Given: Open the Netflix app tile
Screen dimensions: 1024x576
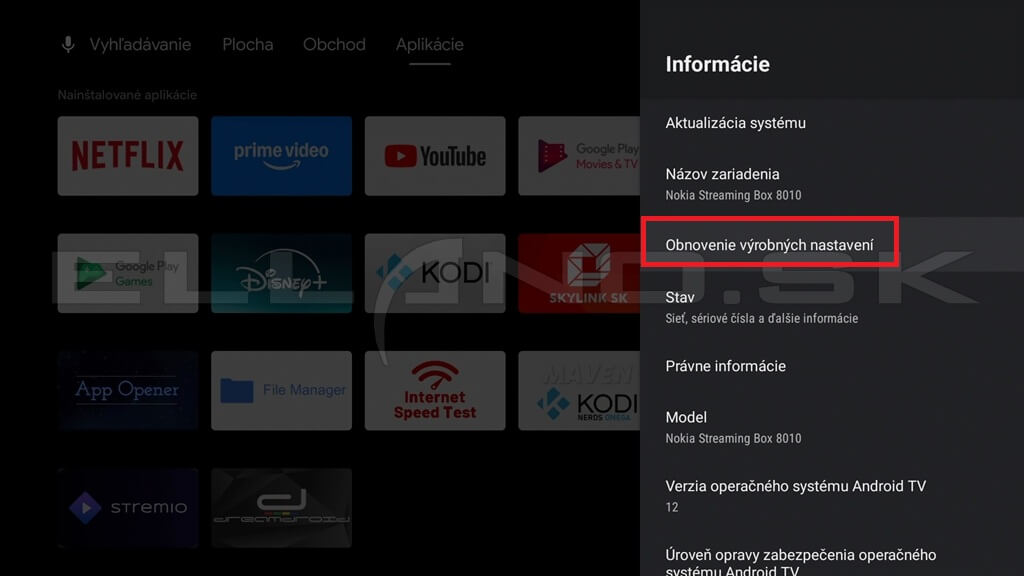Looking at the screenshot, I should pyautogui.click(x=127, y=155).
